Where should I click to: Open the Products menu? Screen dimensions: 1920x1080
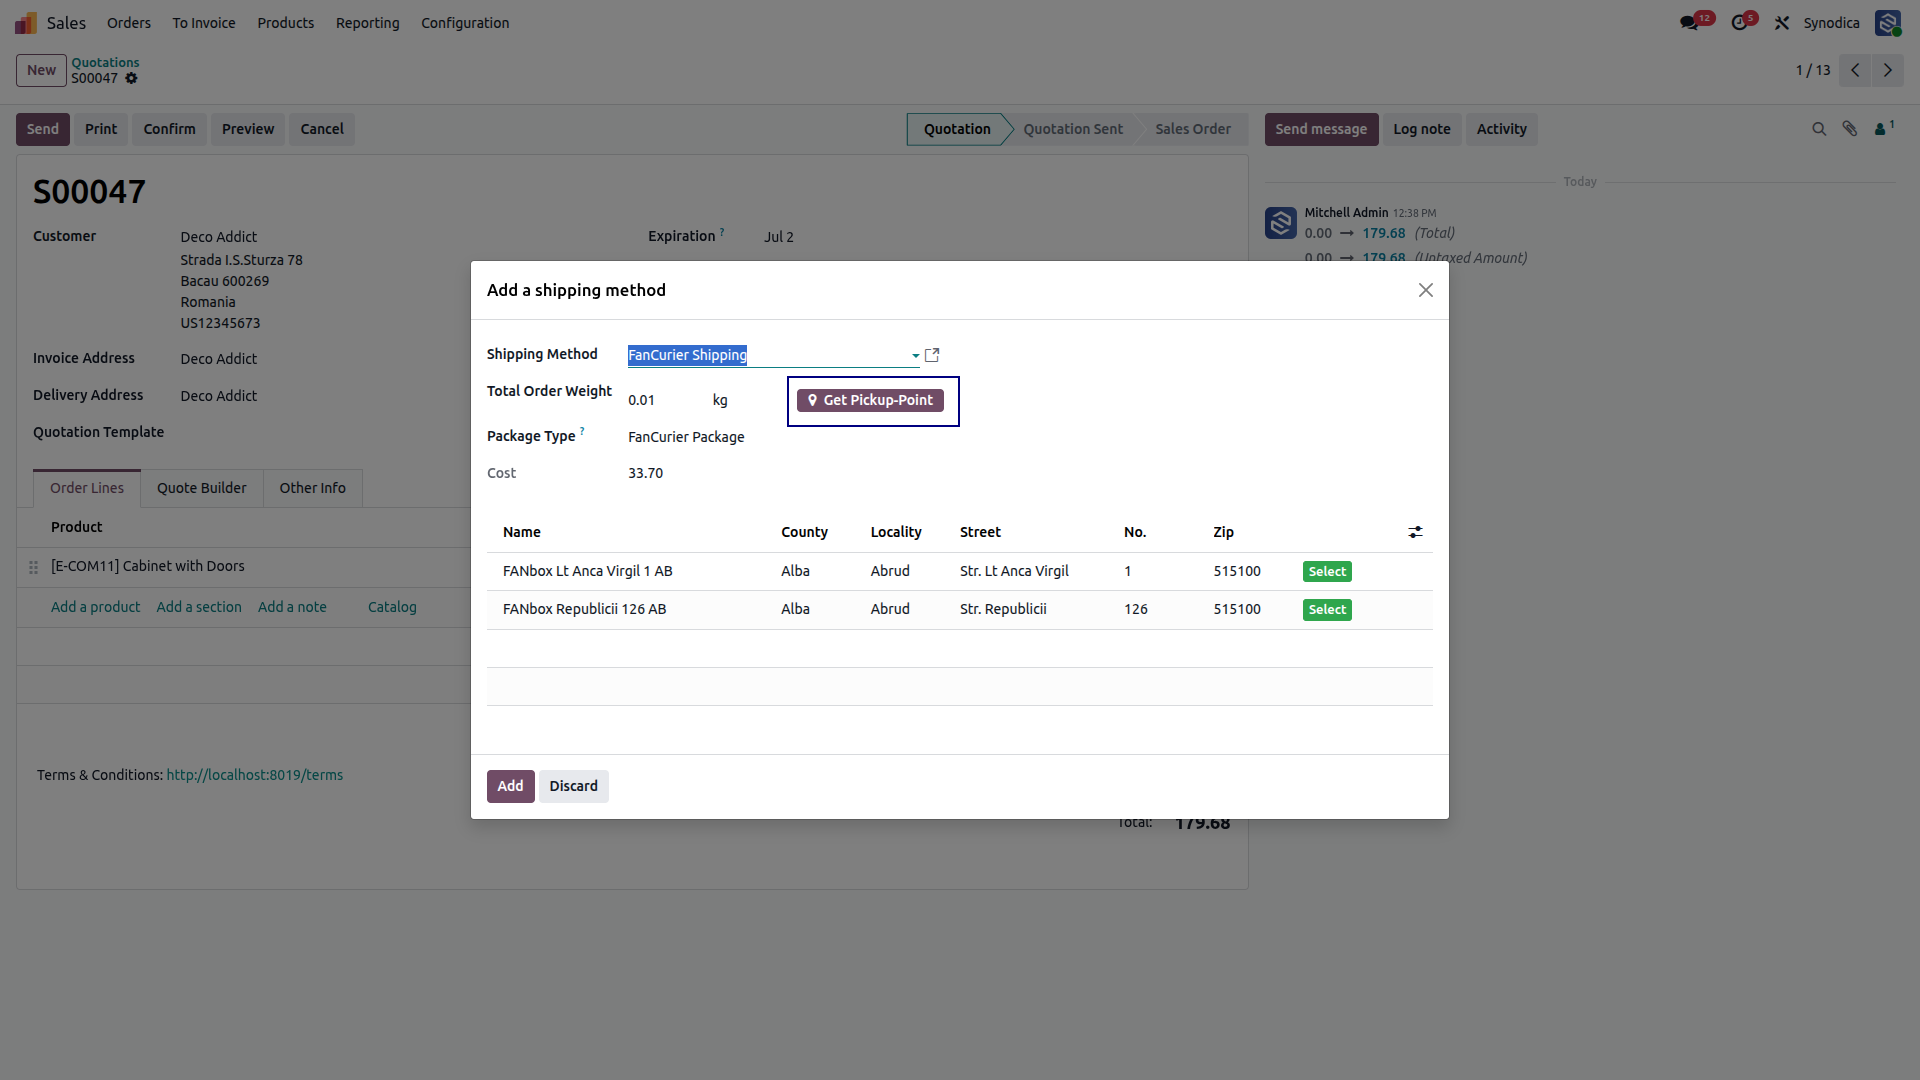point(285,22)
